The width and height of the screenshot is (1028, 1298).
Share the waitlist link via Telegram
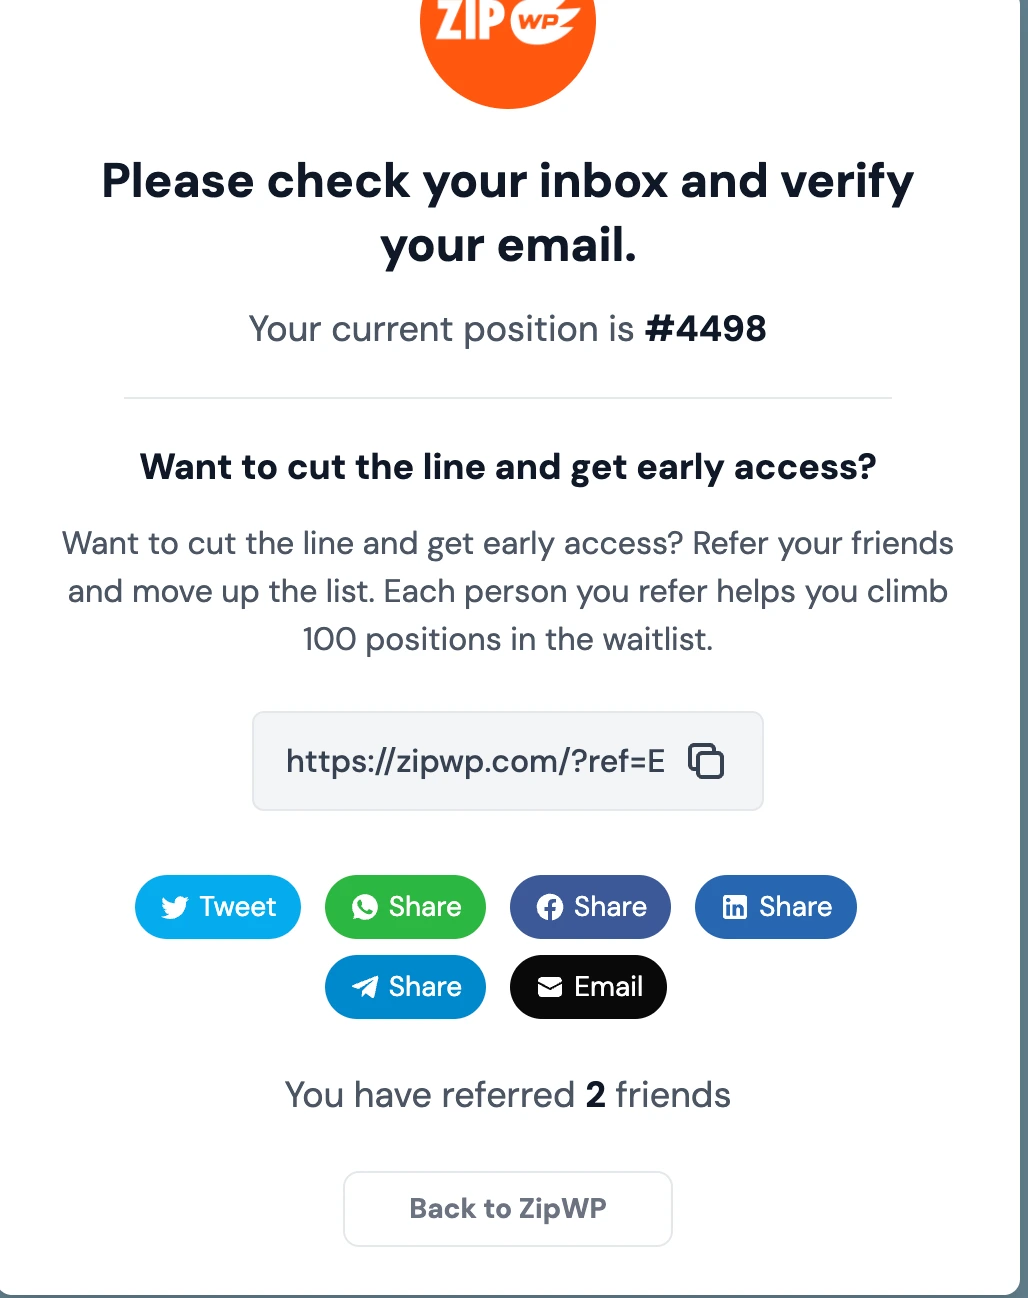[405, 987]
